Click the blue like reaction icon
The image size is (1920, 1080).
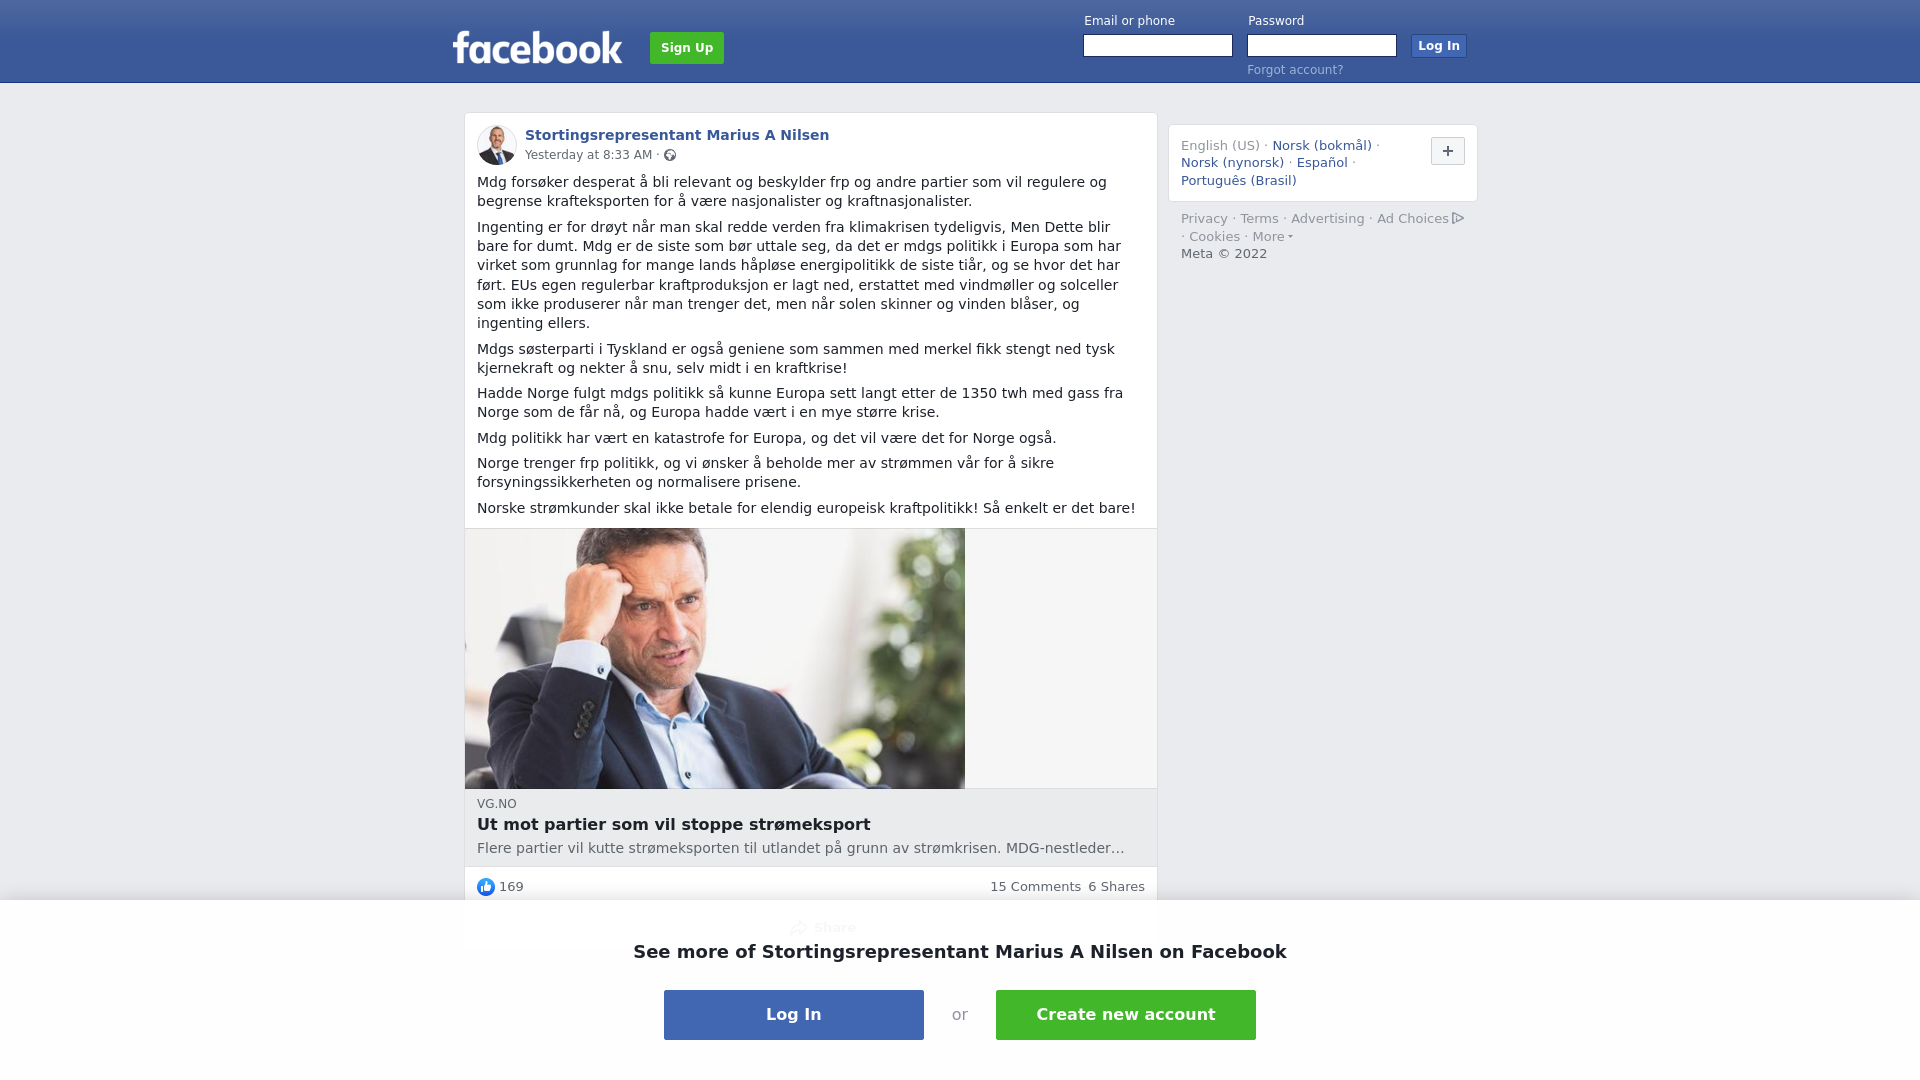pyautogui.click(x=486, y=887)
